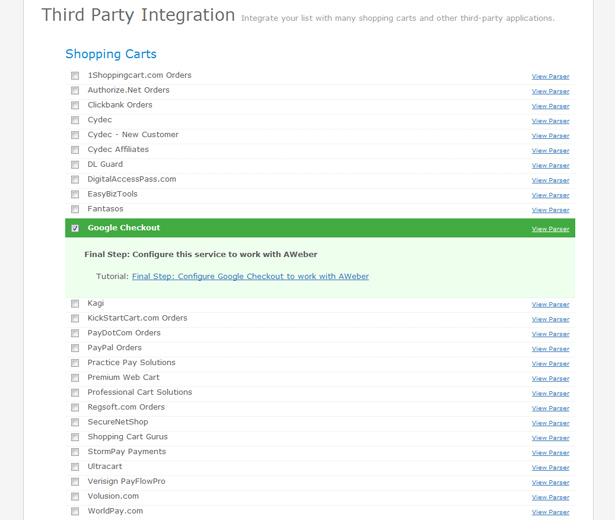Click View Parser for PayPal Orders
This screenshot has width=615, height=520.
(550, 349)
